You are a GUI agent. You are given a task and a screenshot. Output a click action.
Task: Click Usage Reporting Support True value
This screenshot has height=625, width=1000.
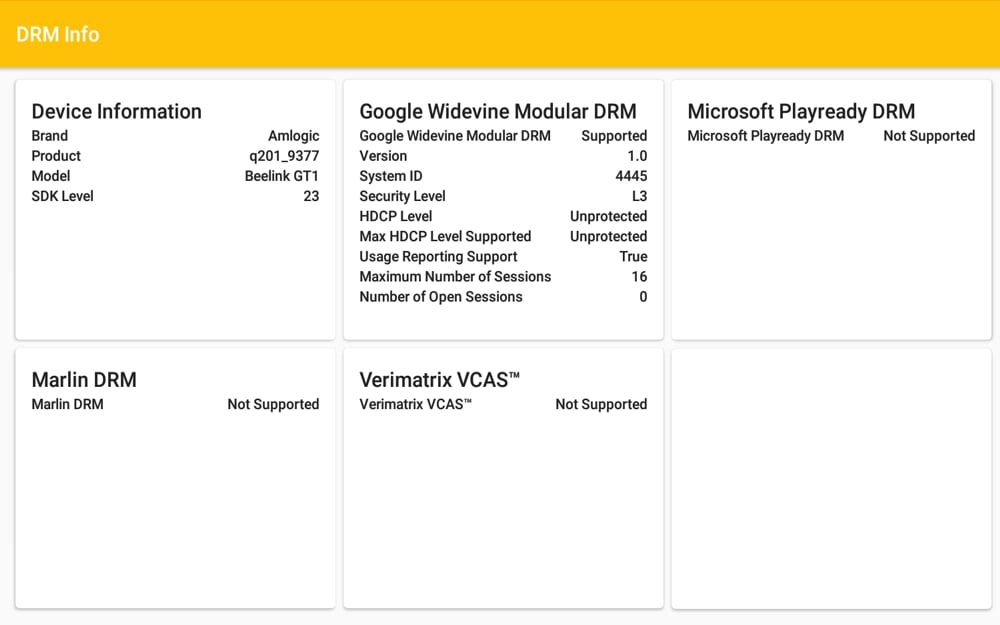point(633,256)
